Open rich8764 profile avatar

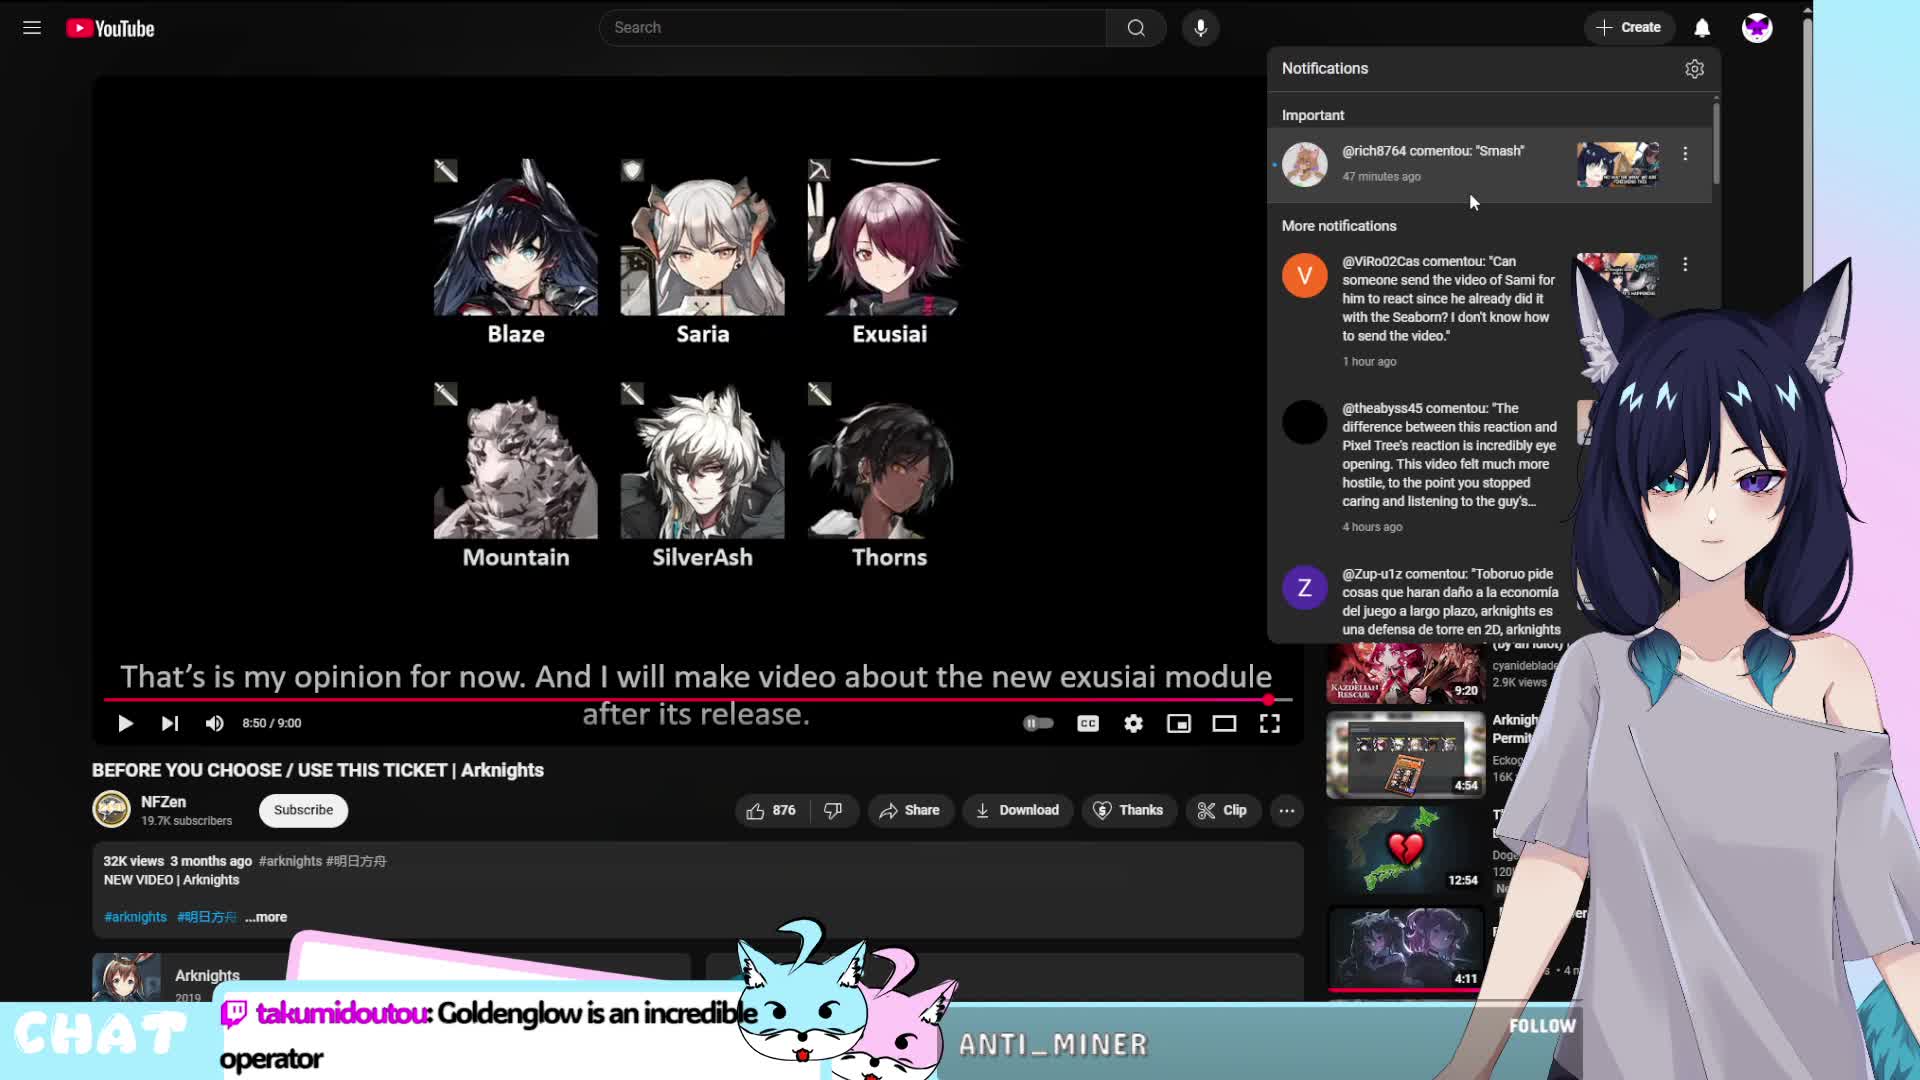tap(1304, 164)
